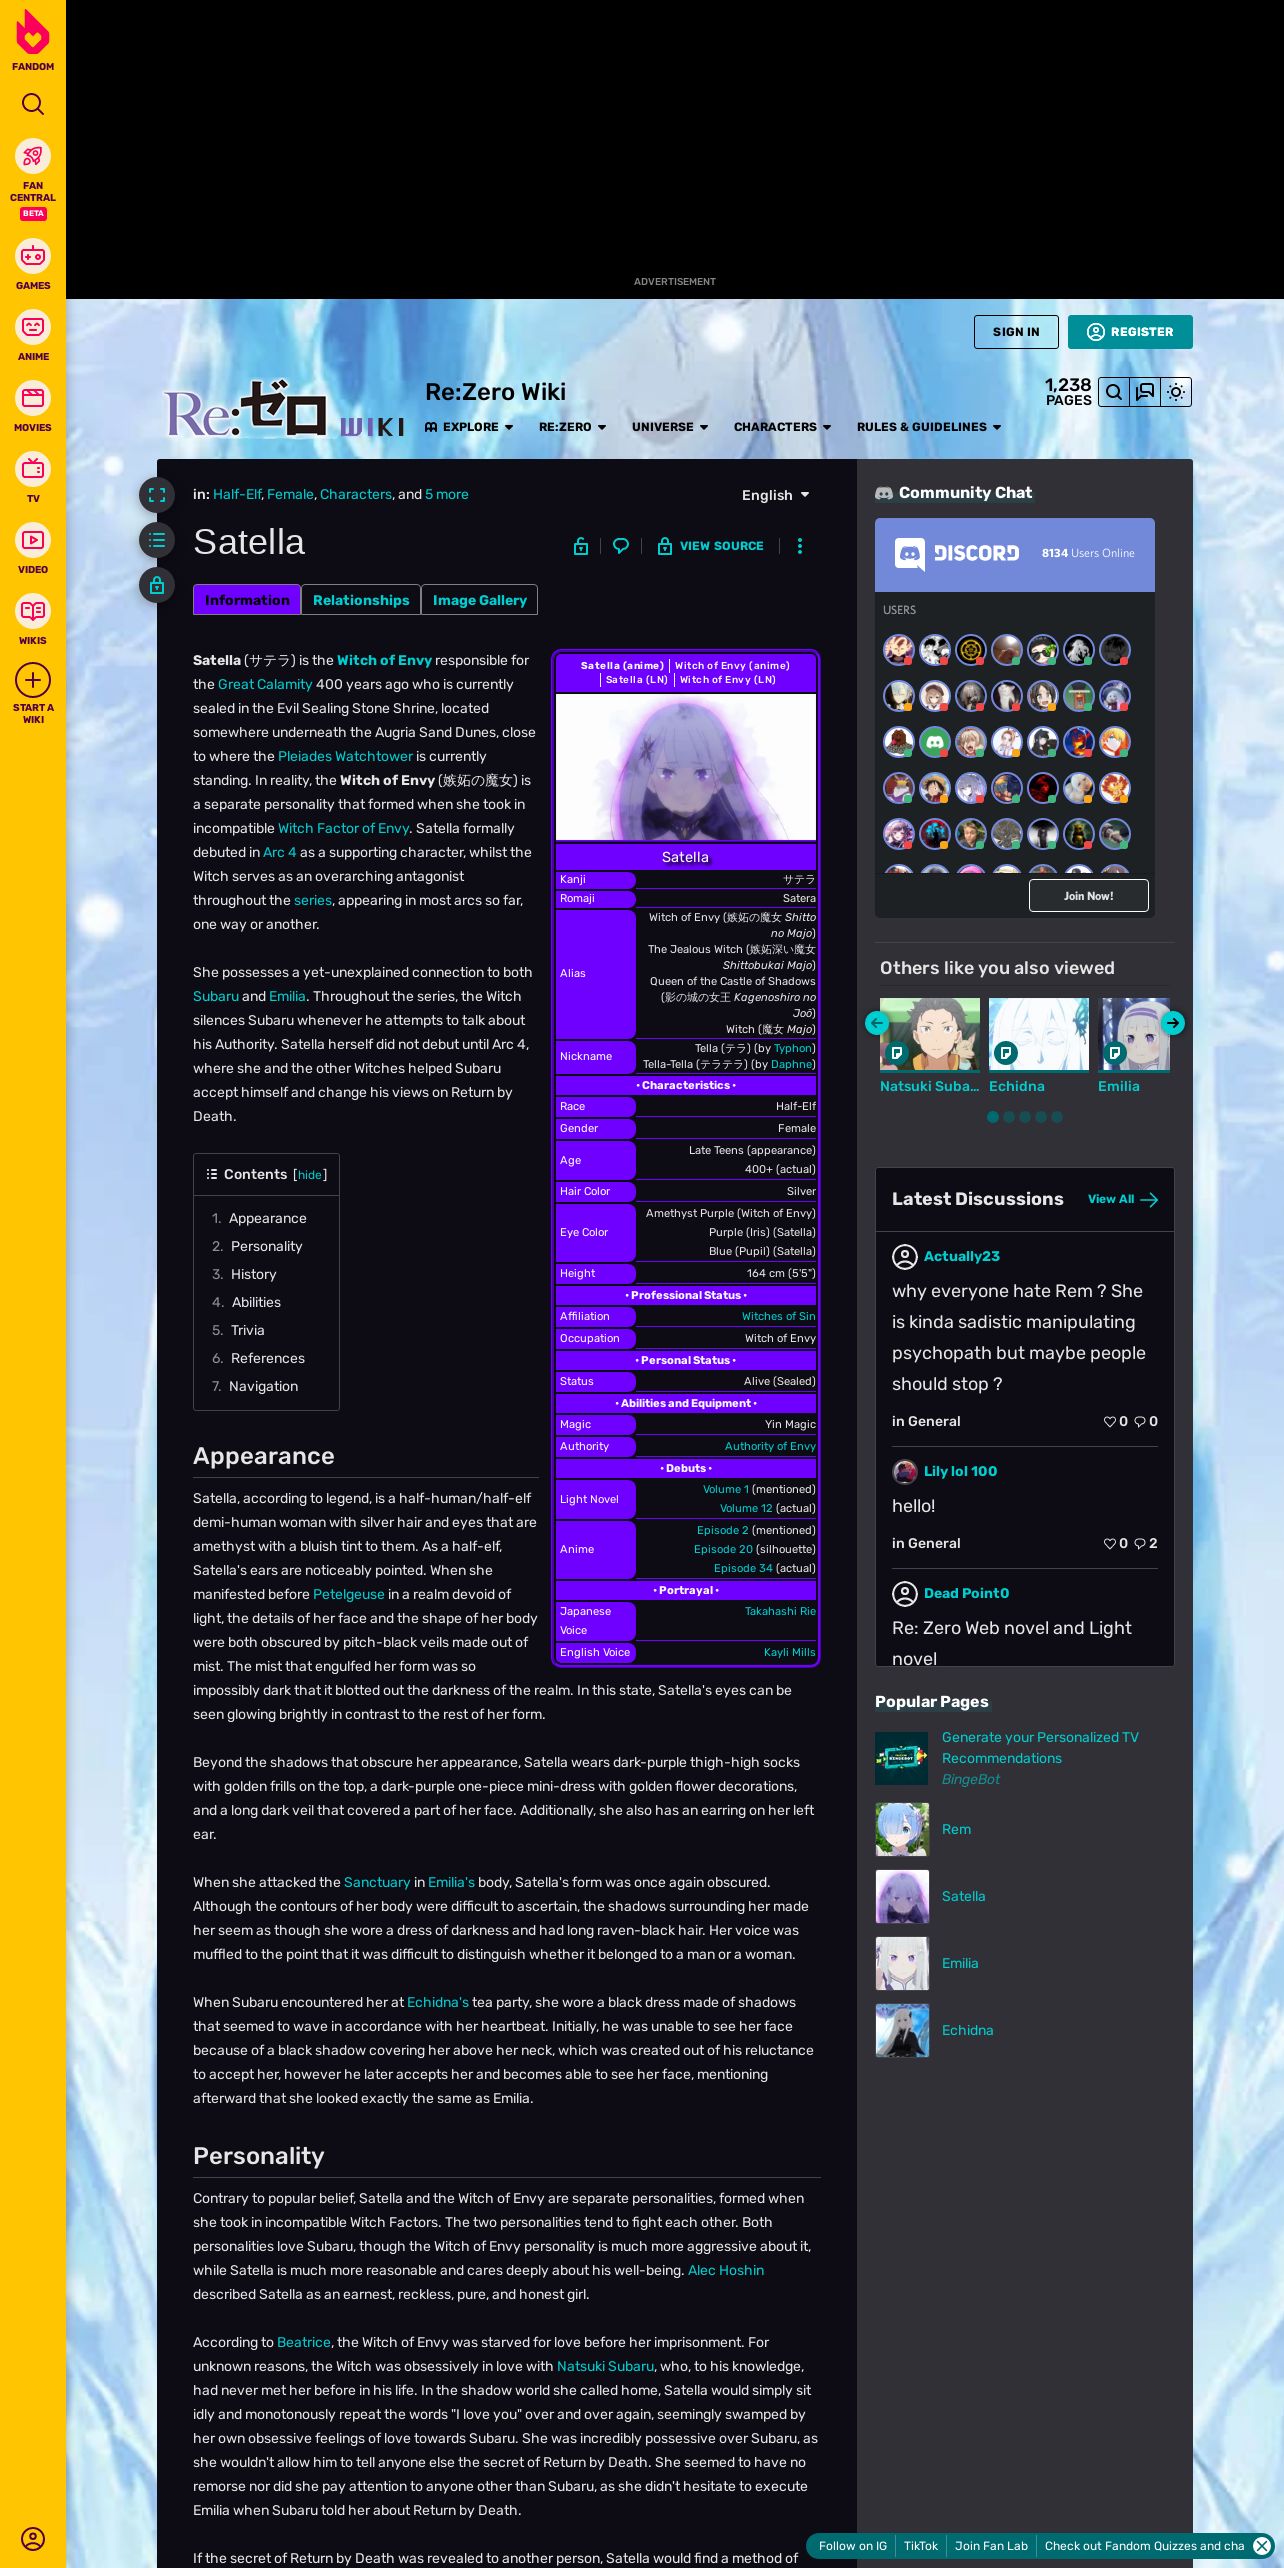Open BingeBot TV Recommendations link

(x=1040, y=1748)
